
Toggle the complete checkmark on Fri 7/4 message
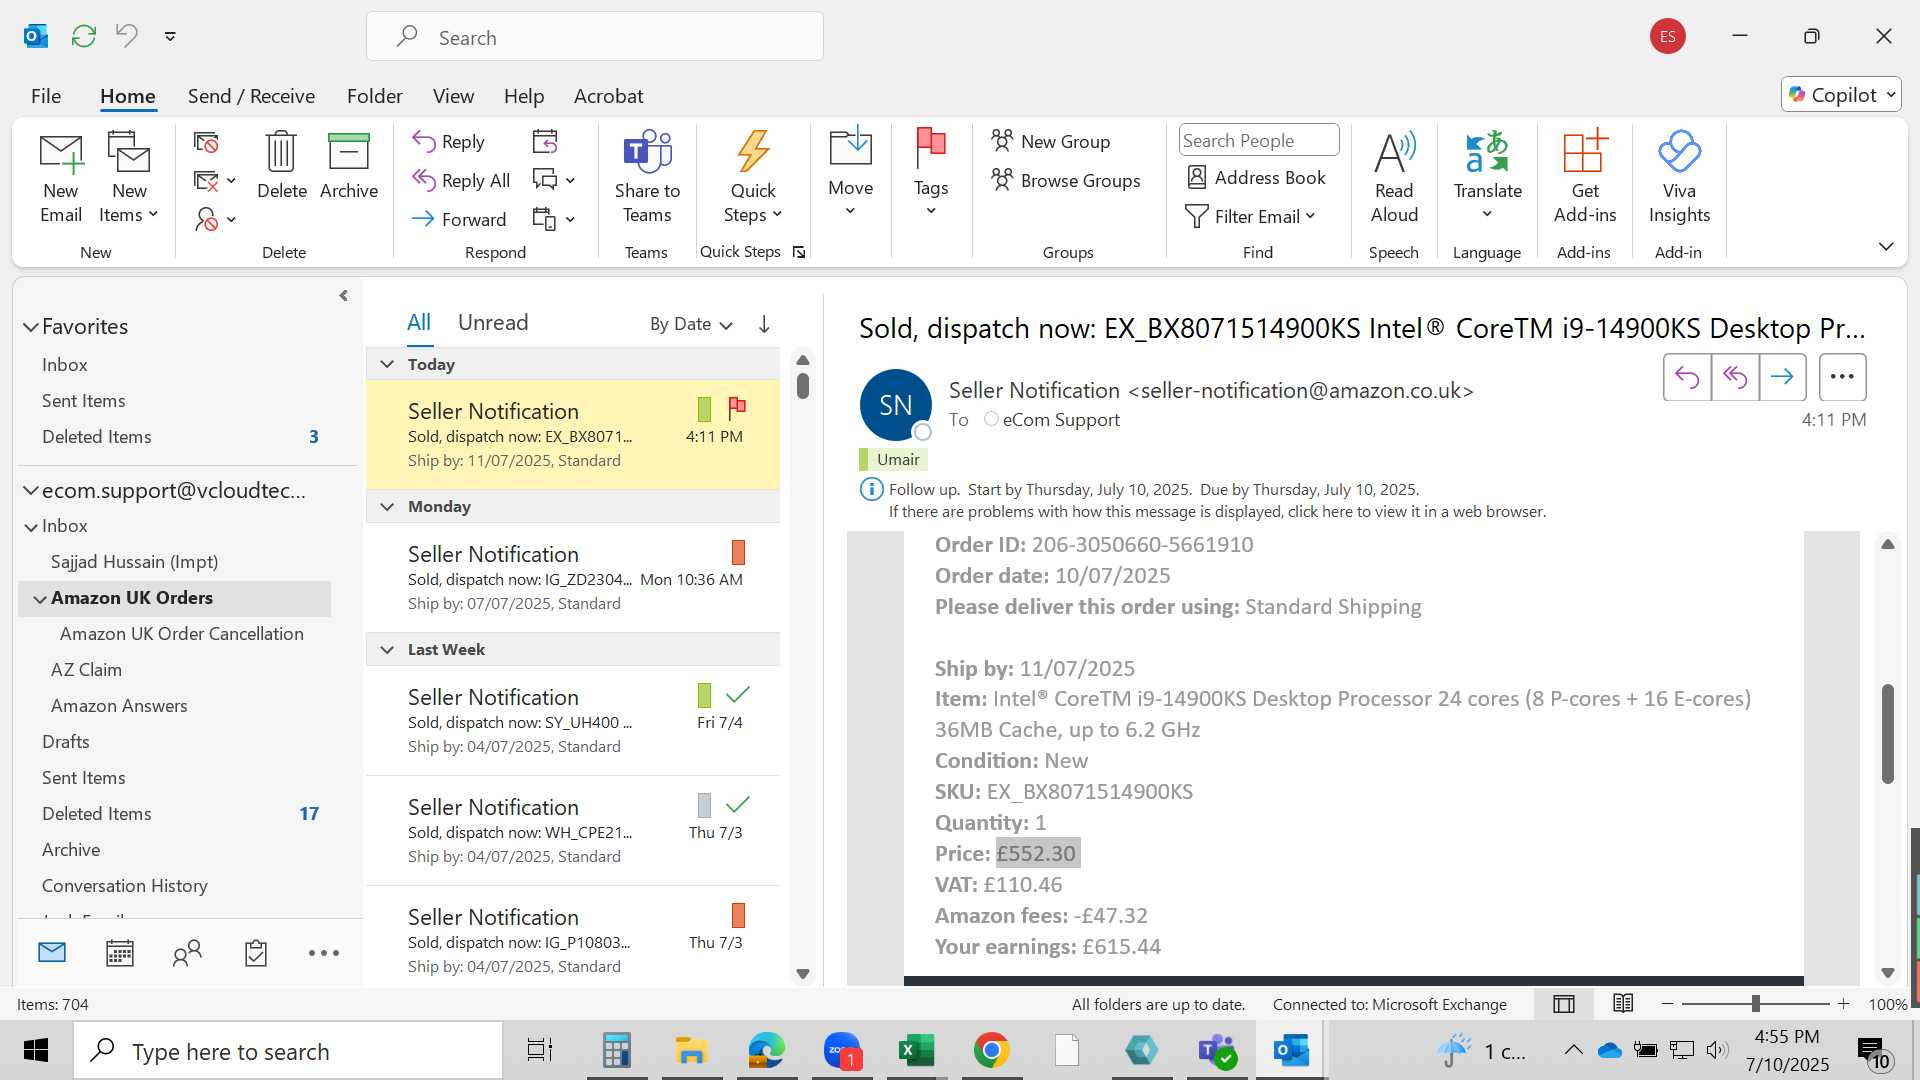point(738,694)
